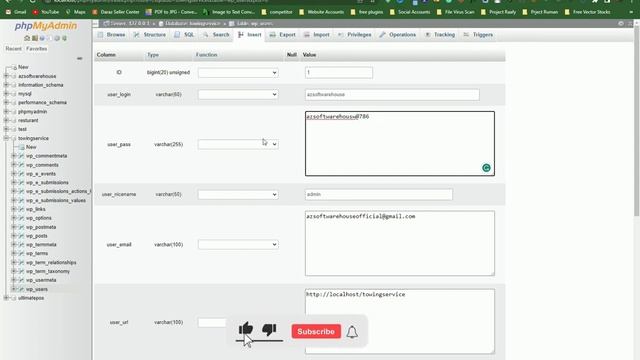Expand the information_schema database node
The width and height of the screenshot is (640, 360).
6,85
